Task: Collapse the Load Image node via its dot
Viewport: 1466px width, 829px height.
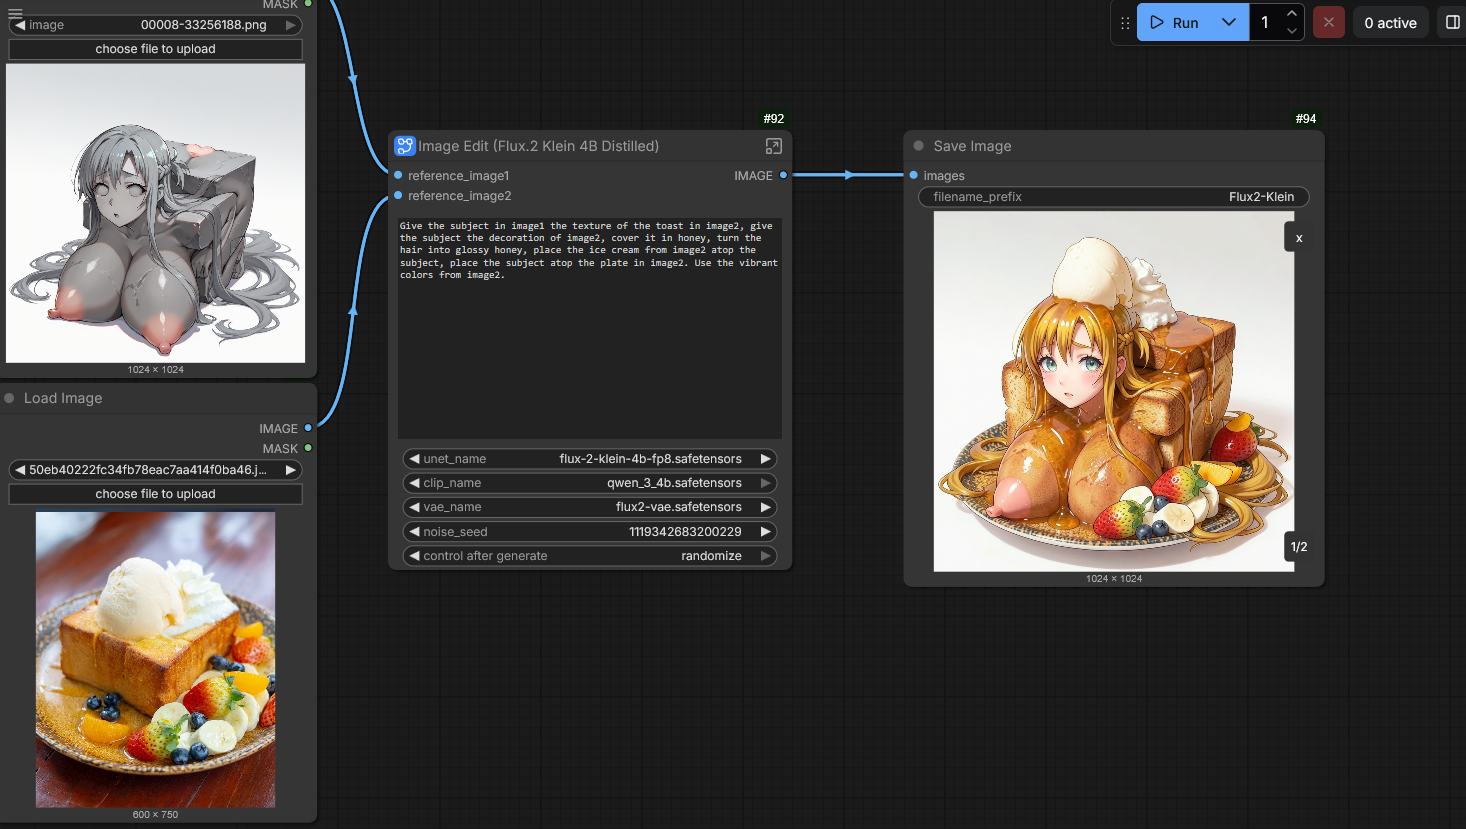Action: [9, 398]
